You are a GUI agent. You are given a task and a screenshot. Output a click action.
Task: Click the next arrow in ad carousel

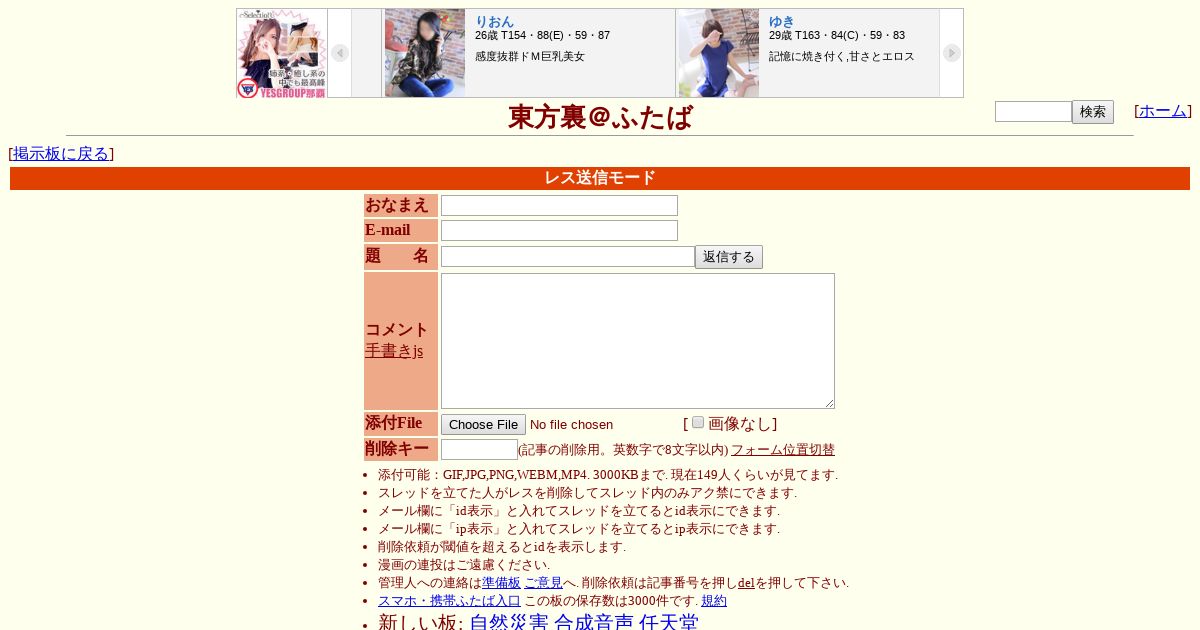click(952, 53)
